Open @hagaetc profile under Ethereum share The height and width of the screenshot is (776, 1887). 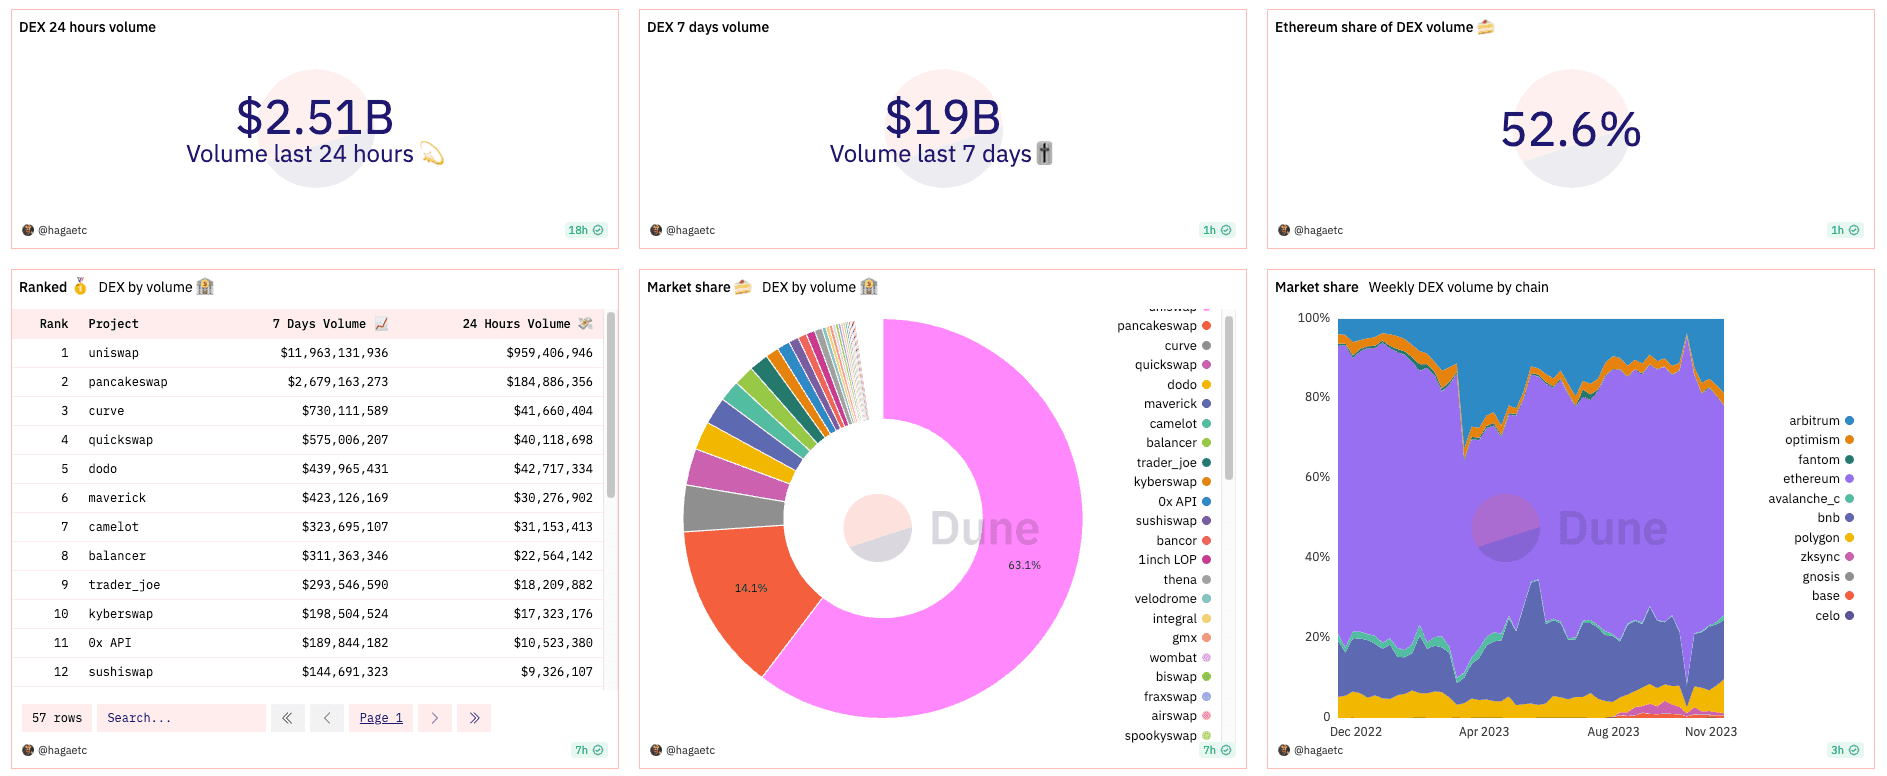point(1318,230)
